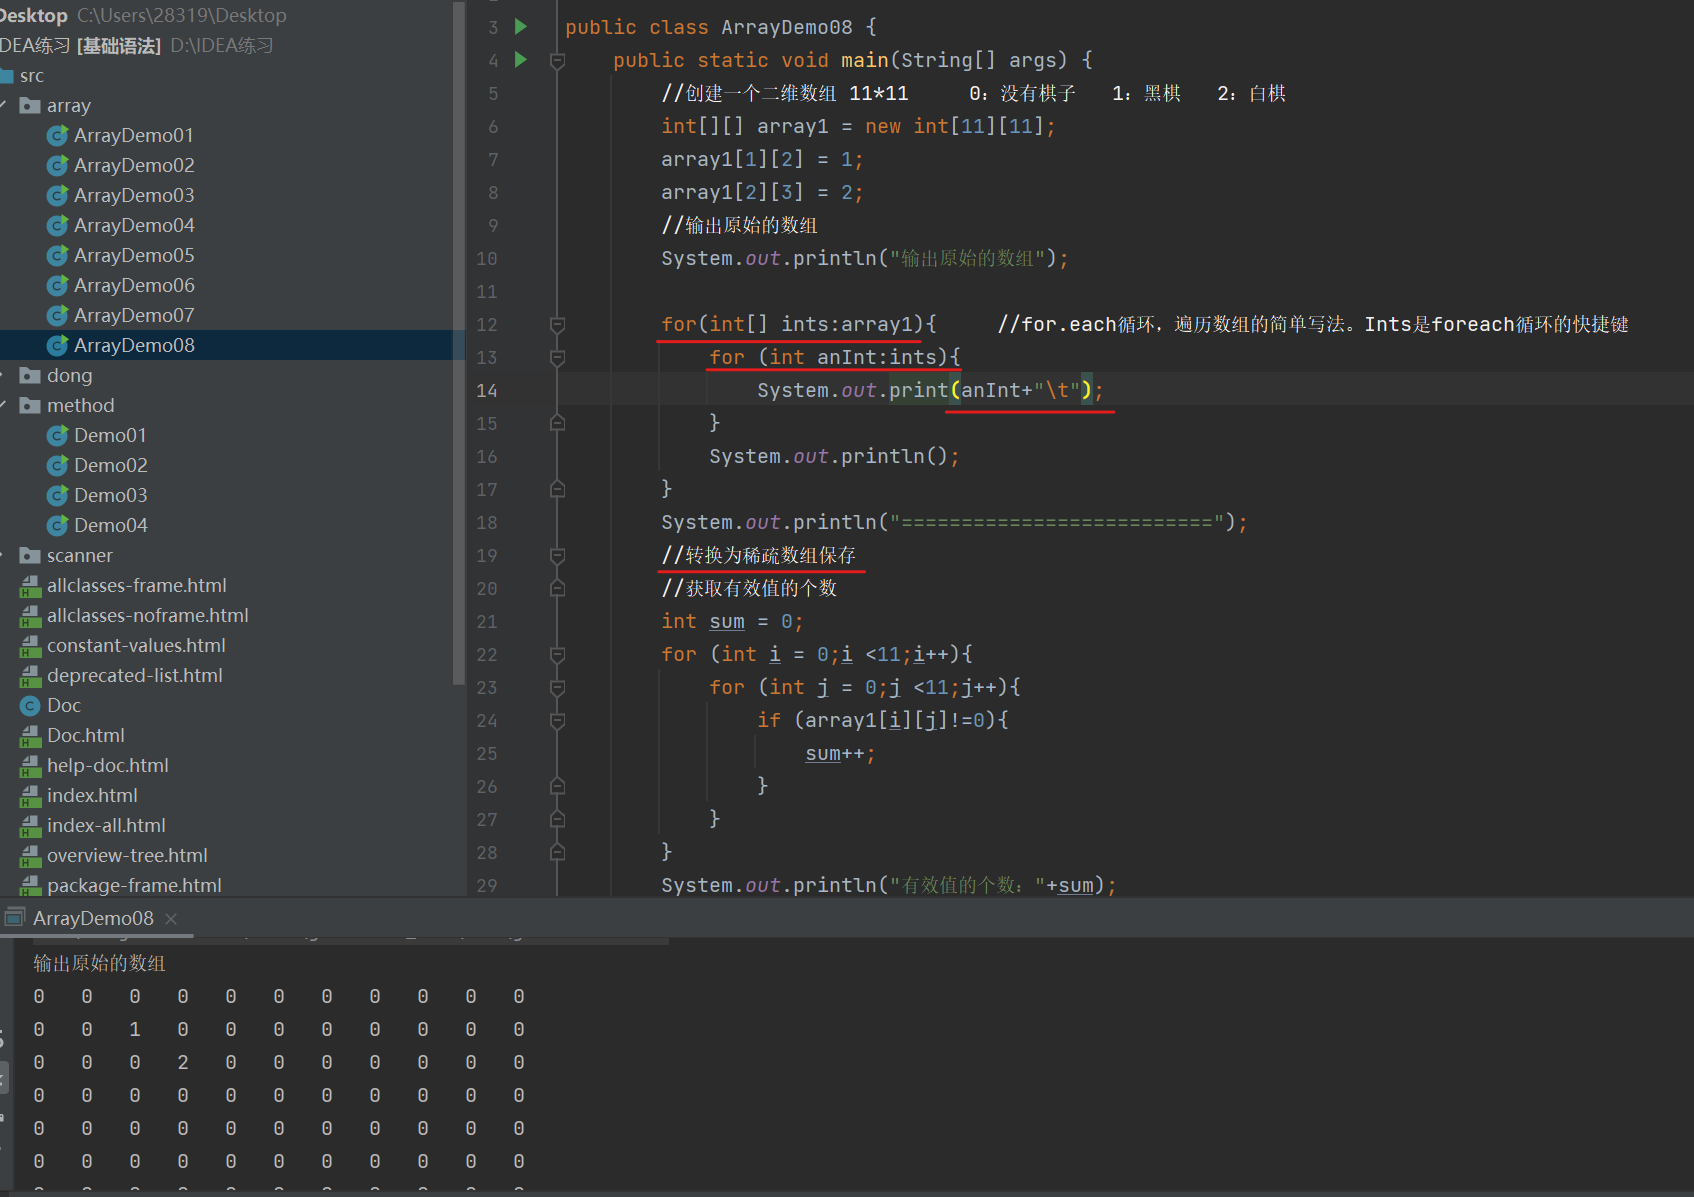1694x1197 pixels.
Task: Click the index-all.html file icon
Action: (30, 826)
